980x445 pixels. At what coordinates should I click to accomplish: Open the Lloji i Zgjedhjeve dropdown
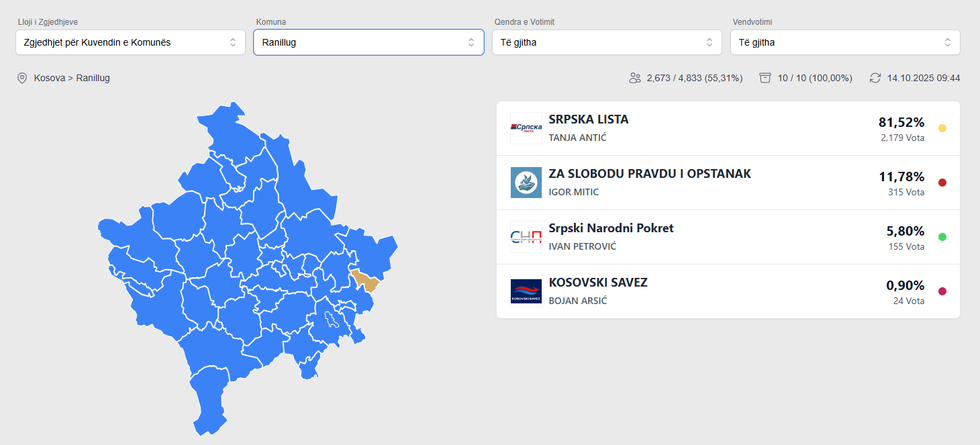click(x=130, y=42)
